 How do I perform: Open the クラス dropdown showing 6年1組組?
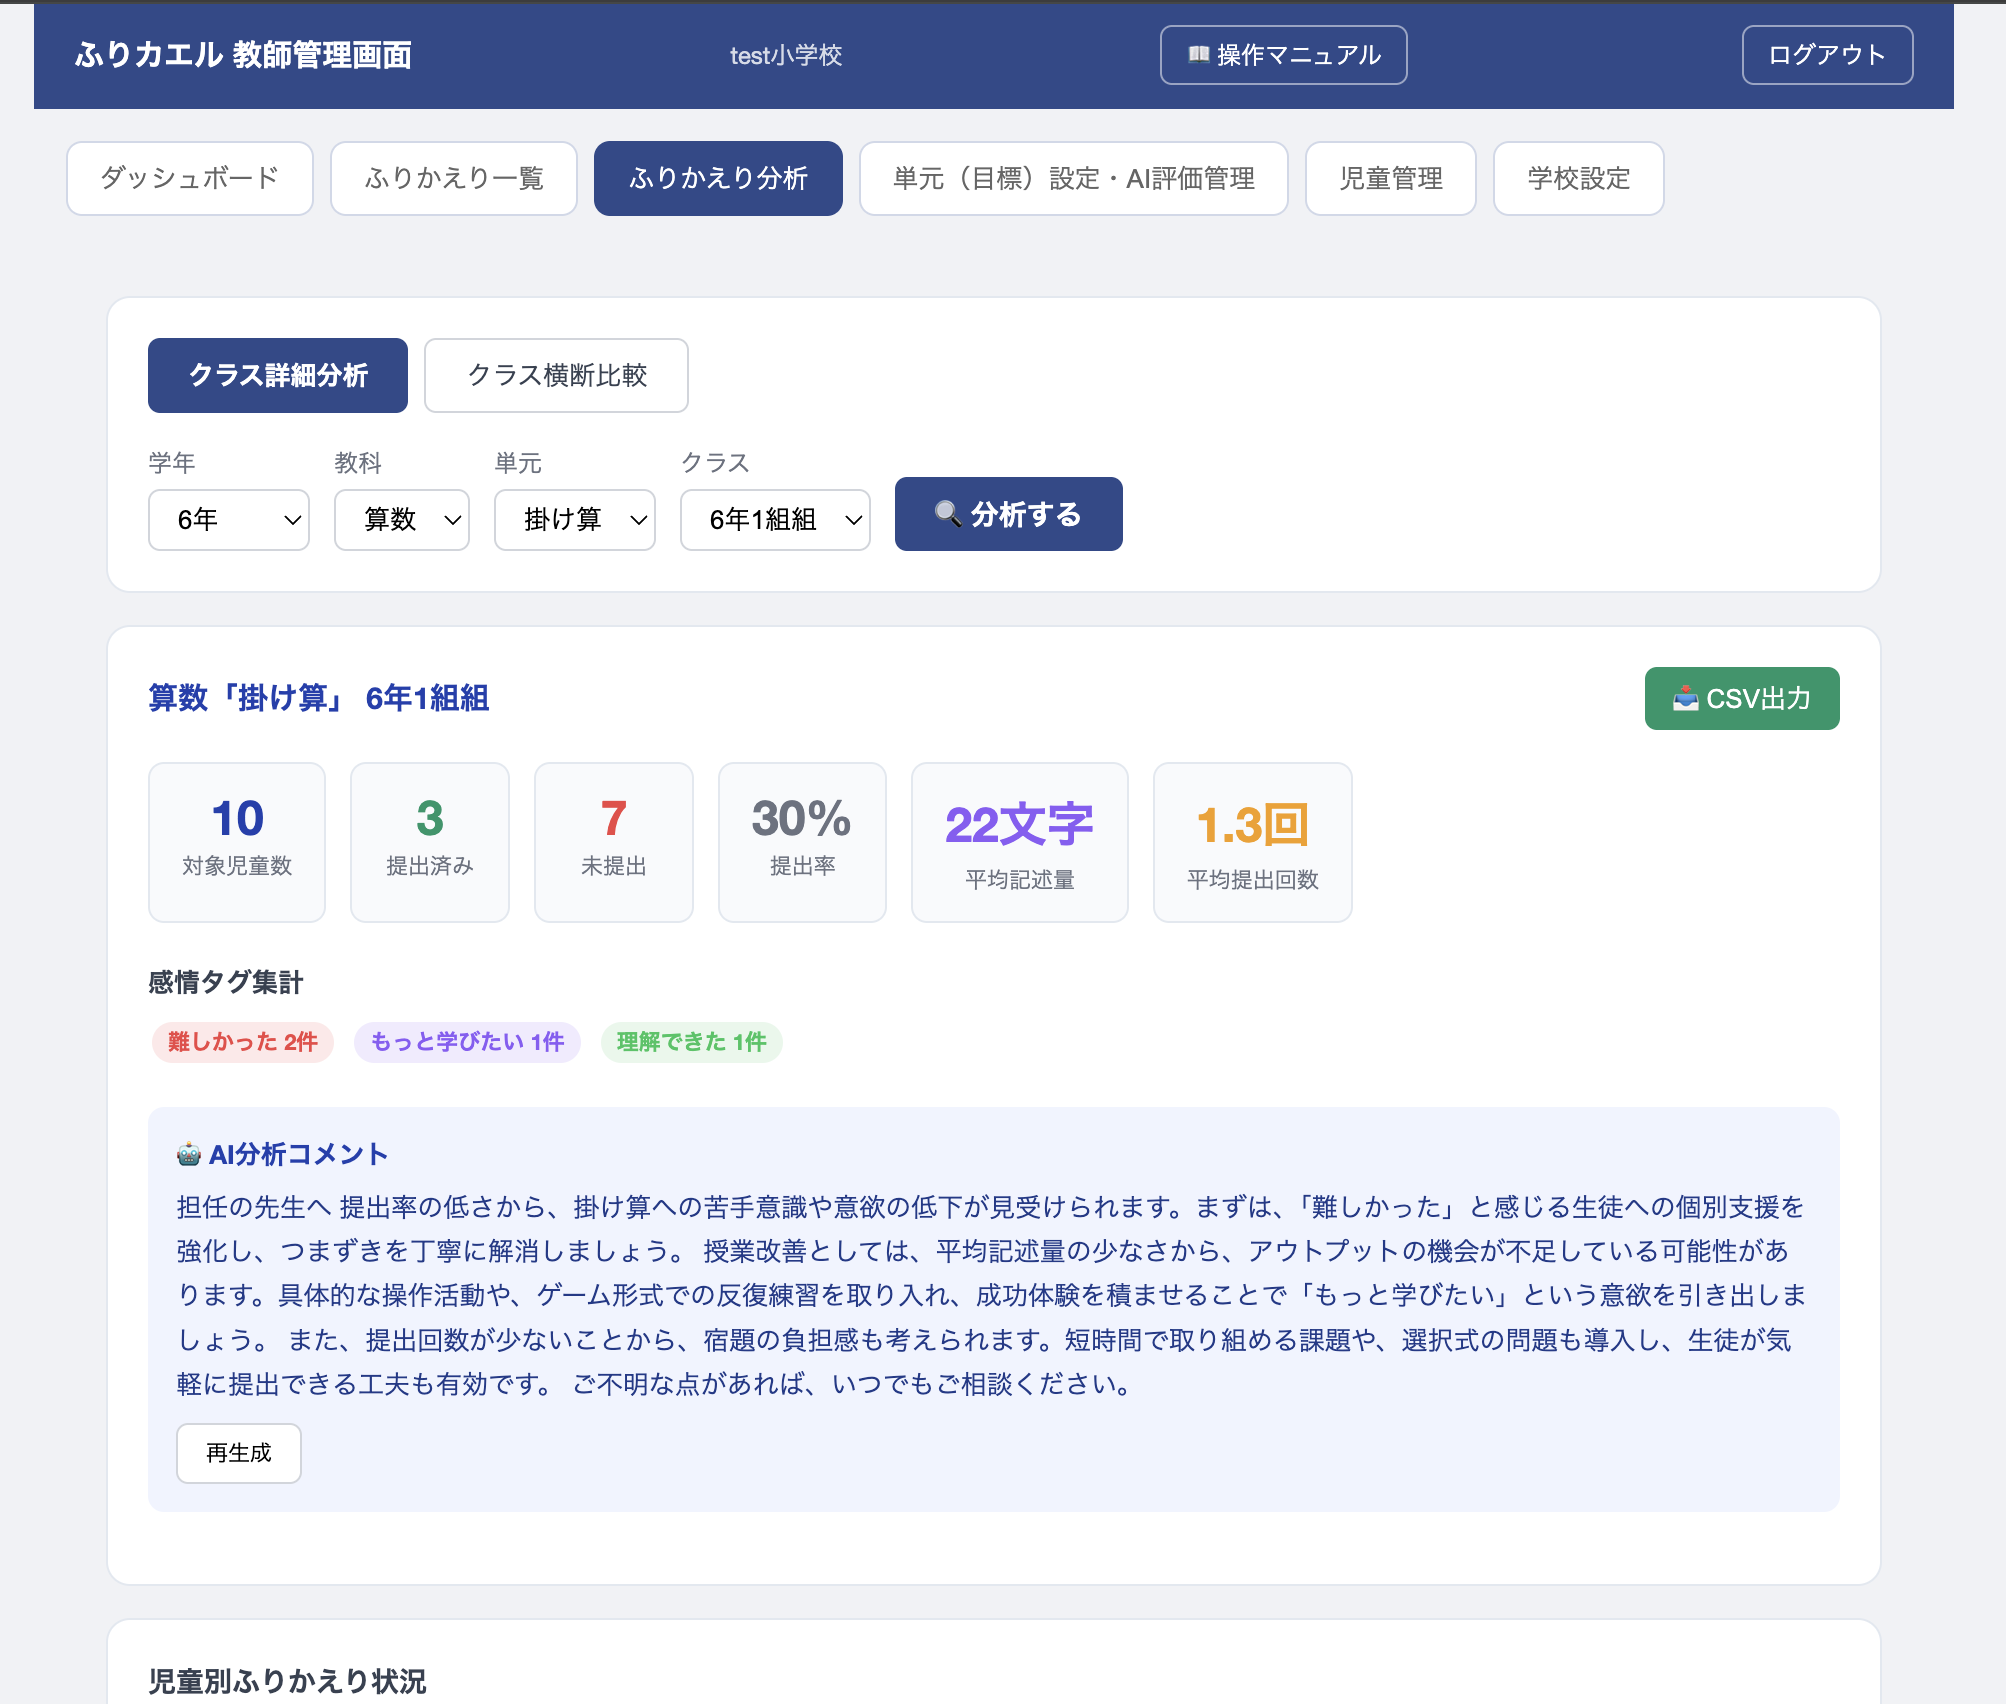pyautogui.click(x=775, y=520)
